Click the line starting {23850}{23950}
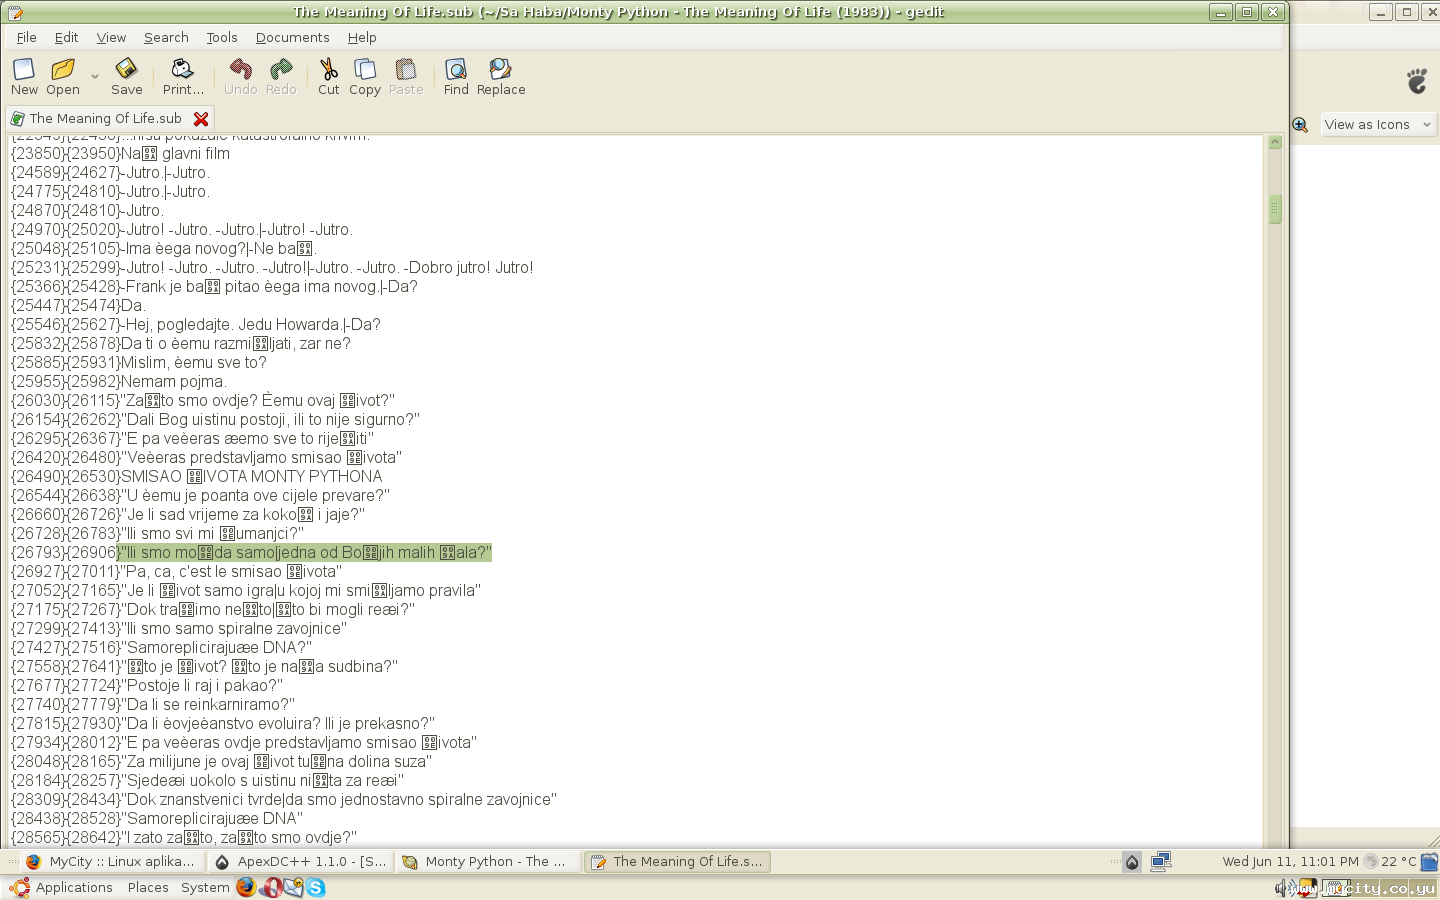The height and width of the screenshot is (900, 1440). click(120, 154)
